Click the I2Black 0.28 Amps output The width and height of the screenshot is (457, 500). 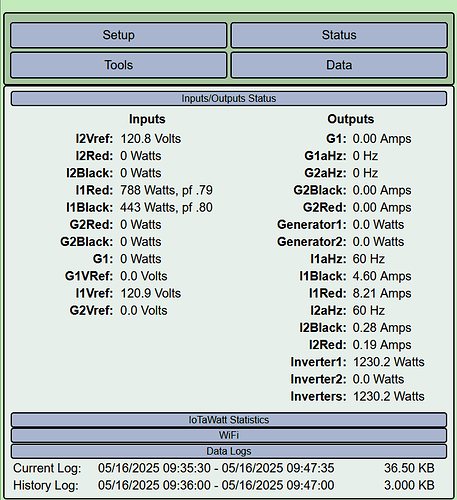point(382,328)
